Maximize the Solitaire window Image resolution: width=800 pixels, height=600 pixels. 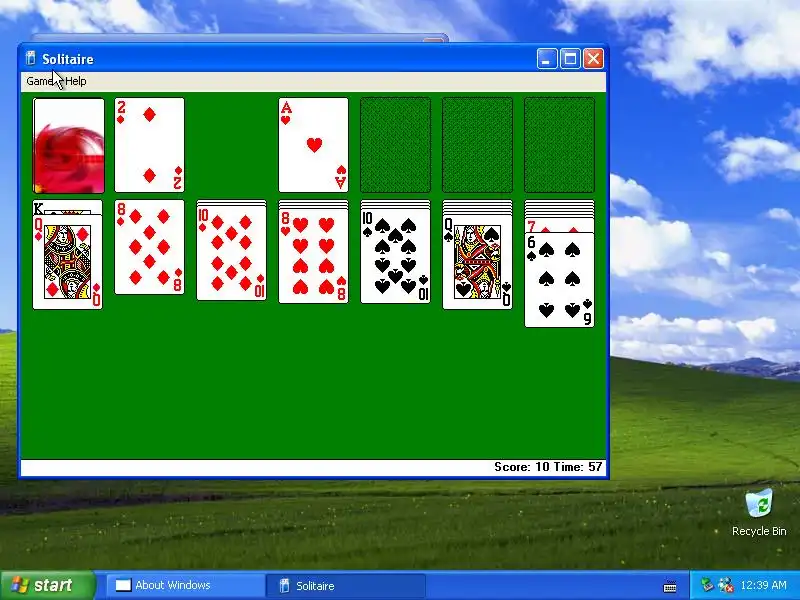(570, 59)
